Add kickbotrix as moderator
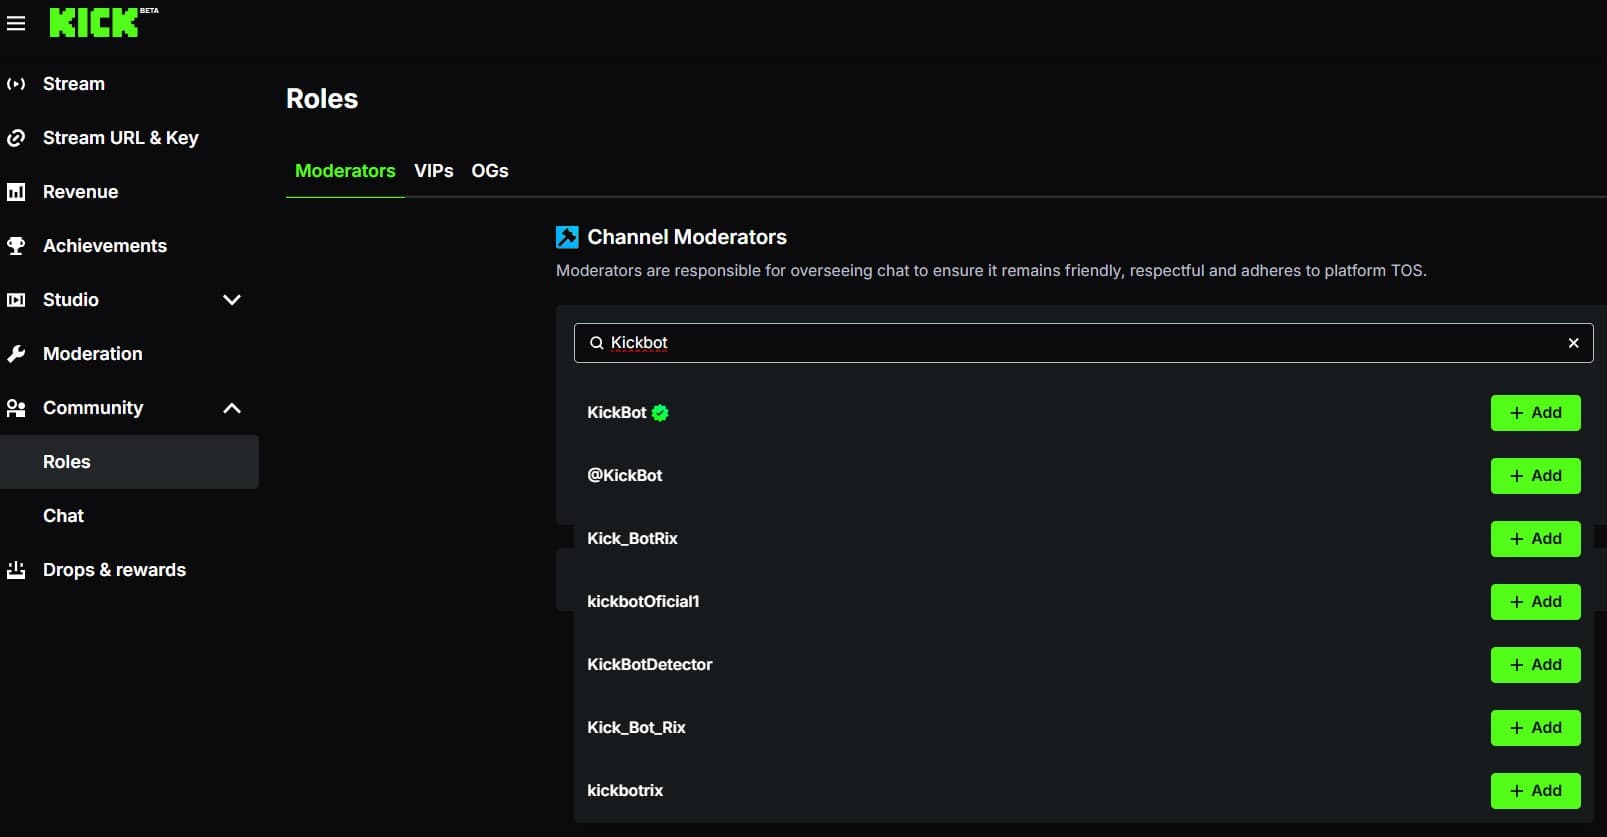The width and height of the screenshot is (1607, 837). pyautogui.click(x=1536, y=791)
